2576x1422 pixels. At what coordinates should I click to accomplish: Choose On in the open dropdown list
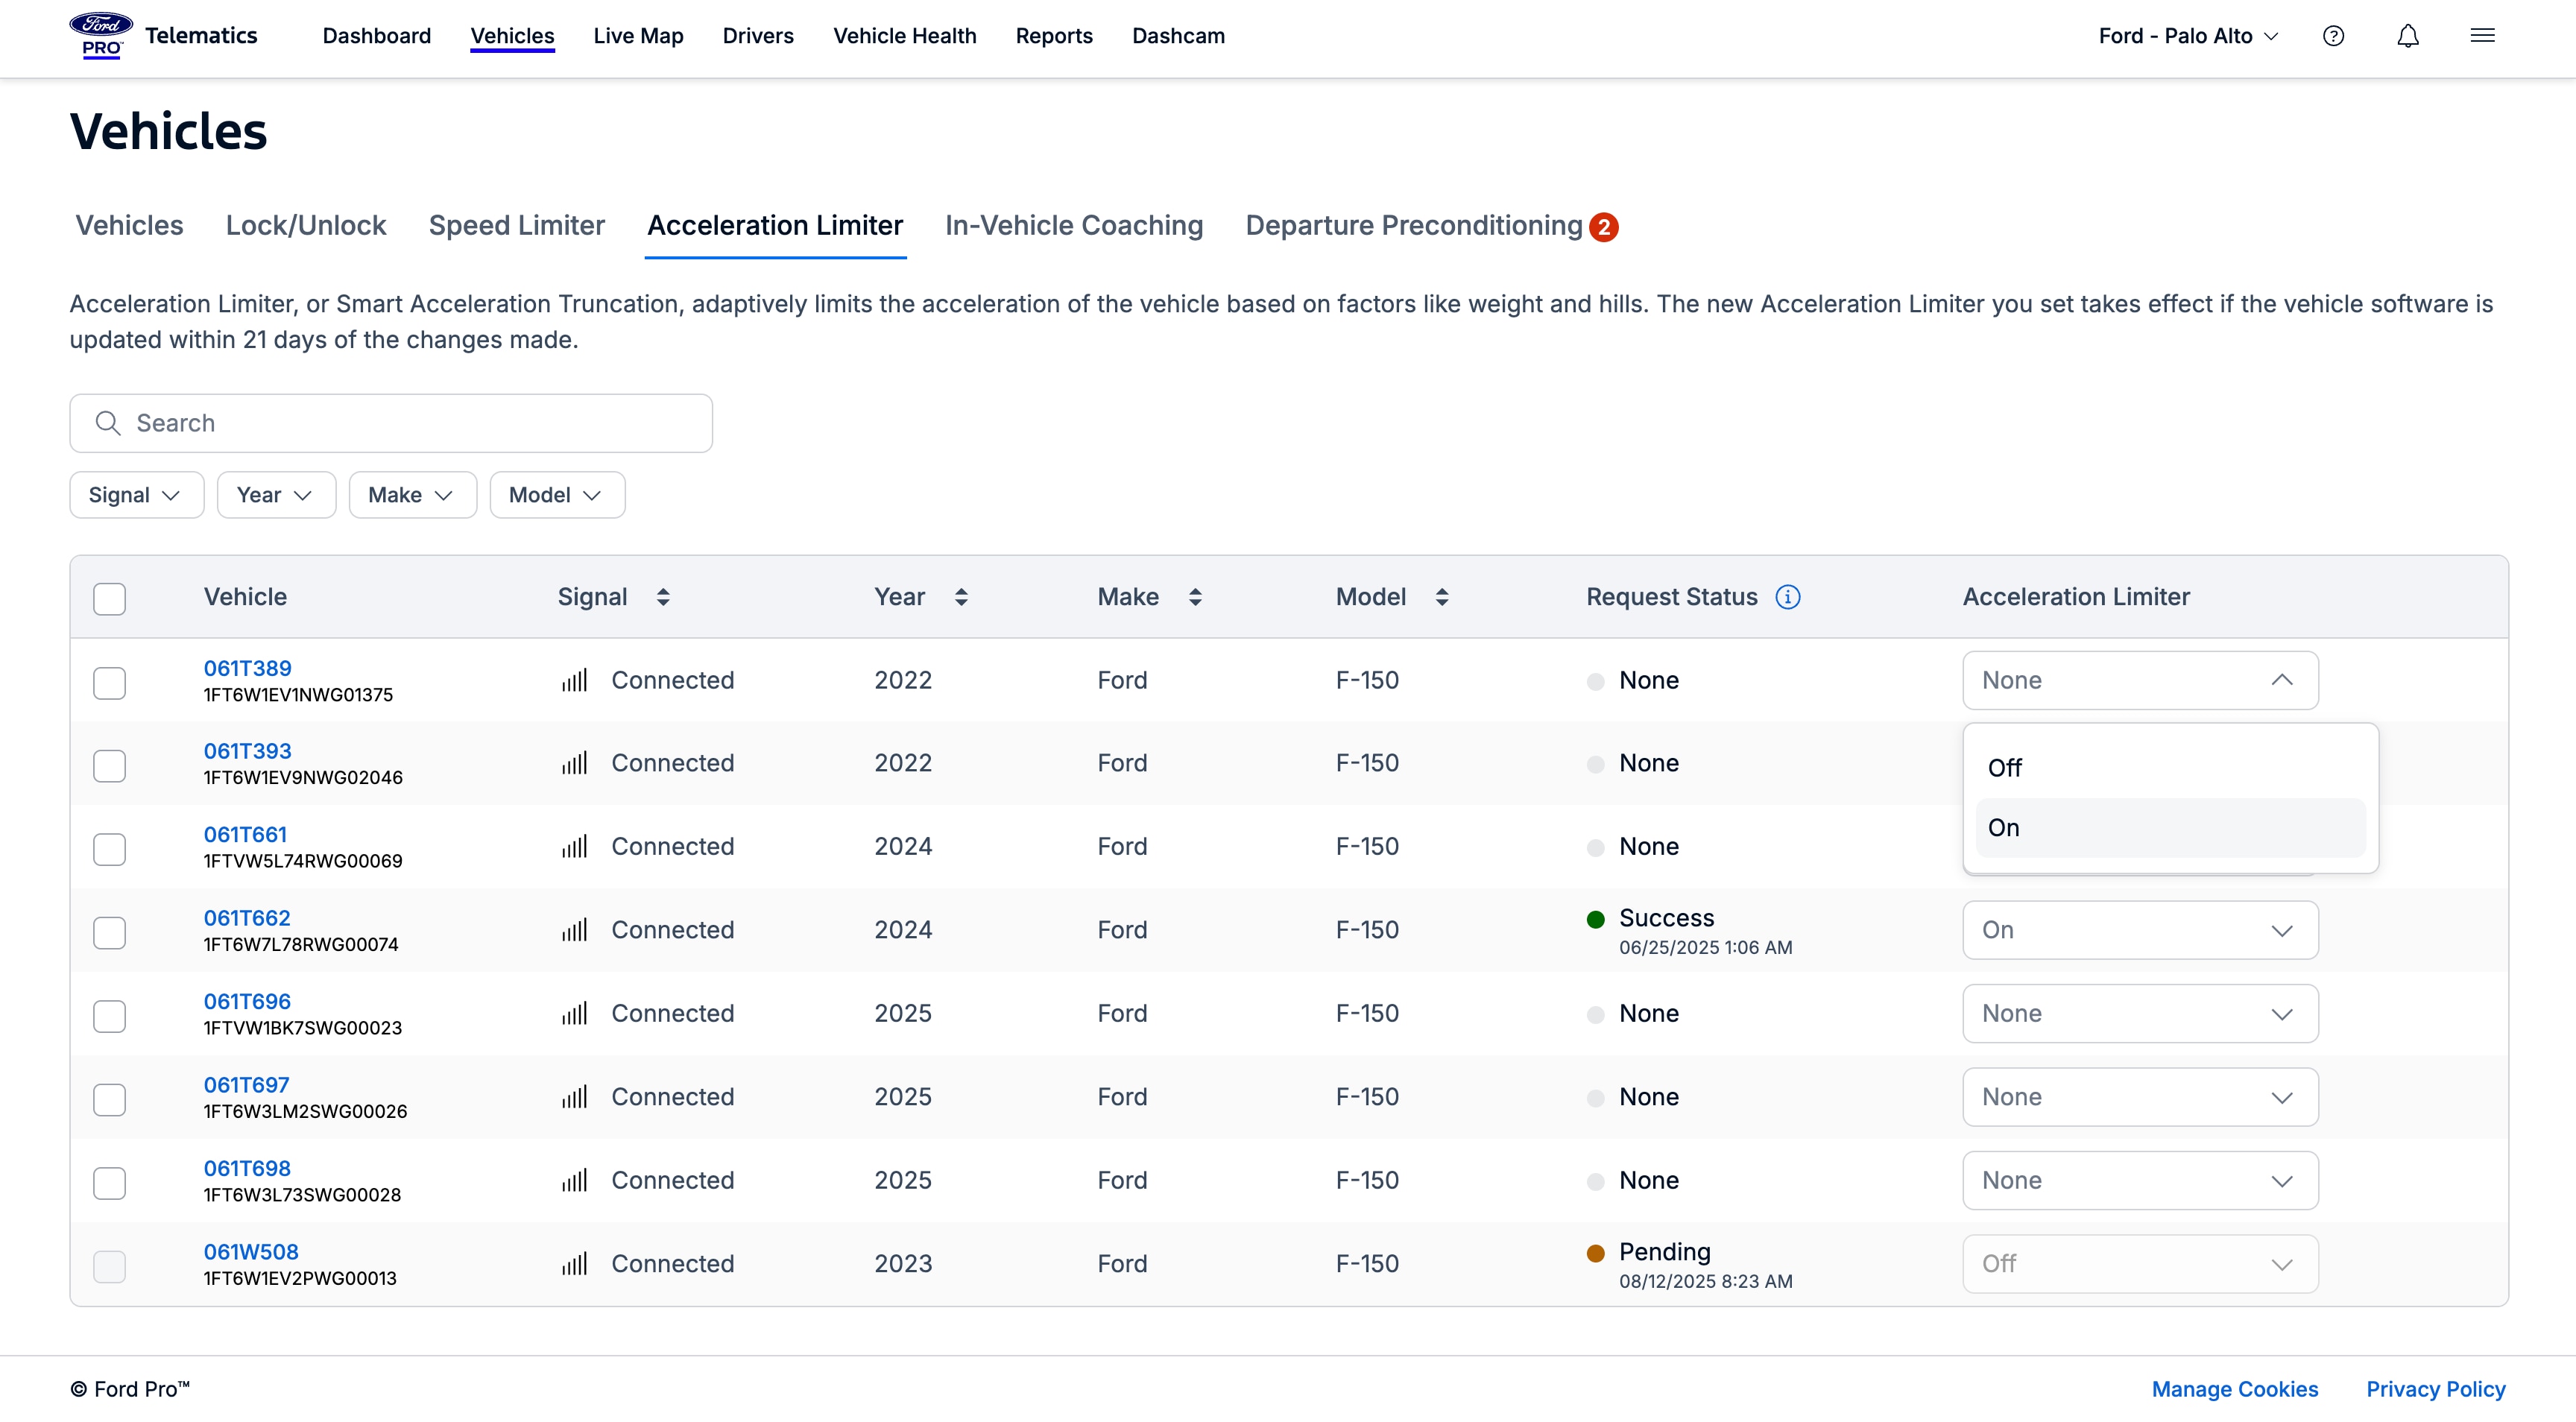pos(2169,828)
